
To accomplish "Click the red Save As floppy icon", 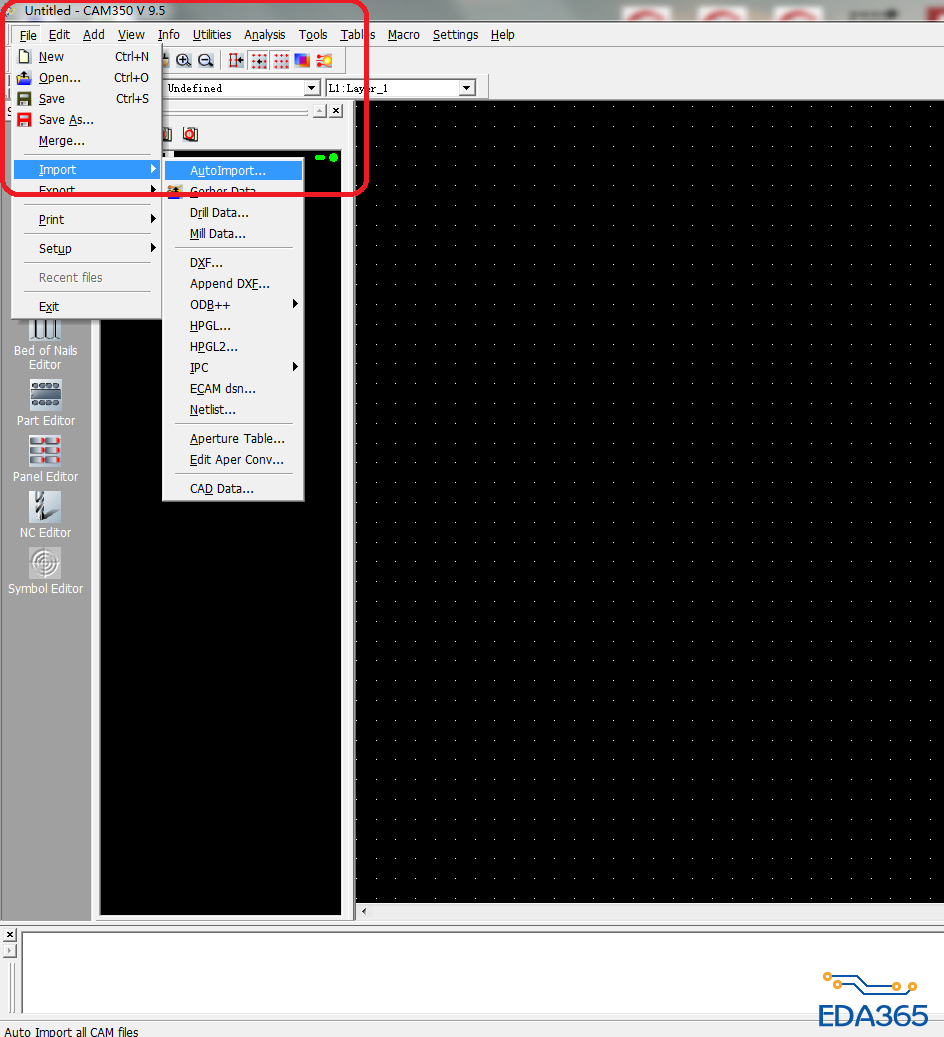I will coord(24,120).
